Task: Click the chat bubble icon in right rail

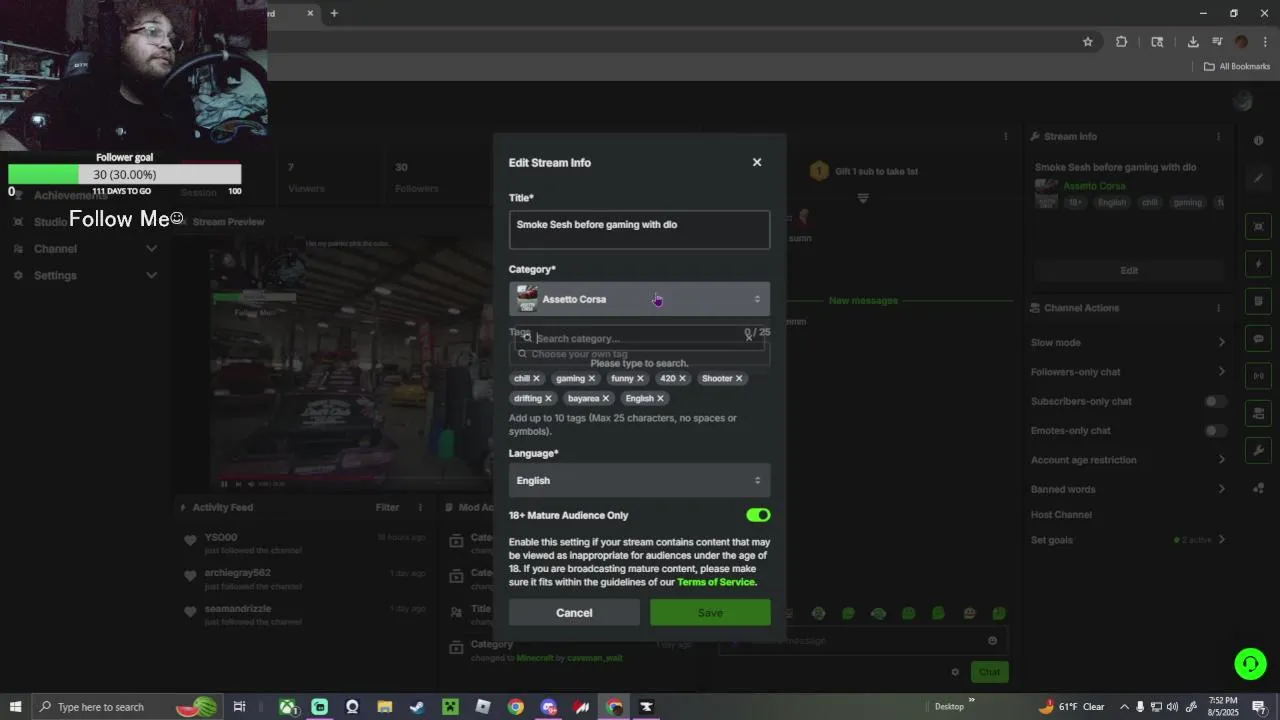Action: (1258, 339)
